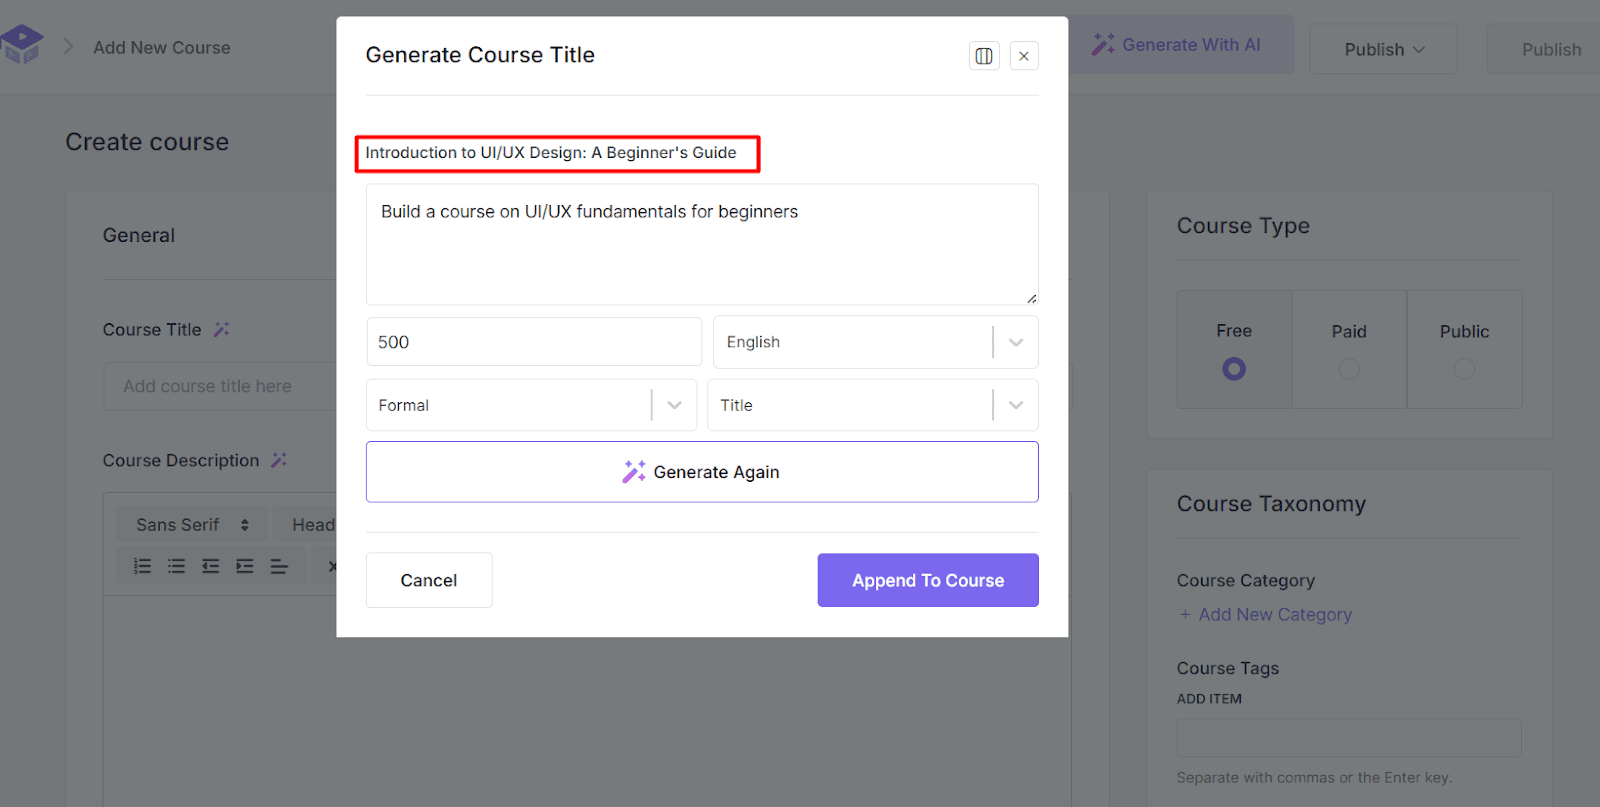Click Generate Again button
Viewport: 1600px width, 807px height.
pos(702,472)
